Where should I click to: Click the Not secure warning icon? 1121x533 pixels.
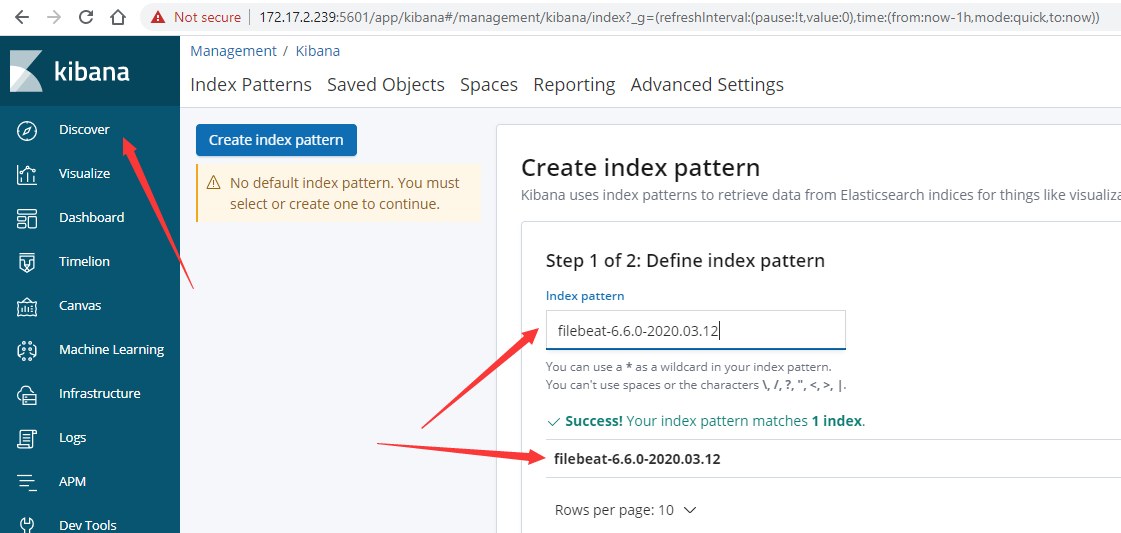[x=159, y=17]
